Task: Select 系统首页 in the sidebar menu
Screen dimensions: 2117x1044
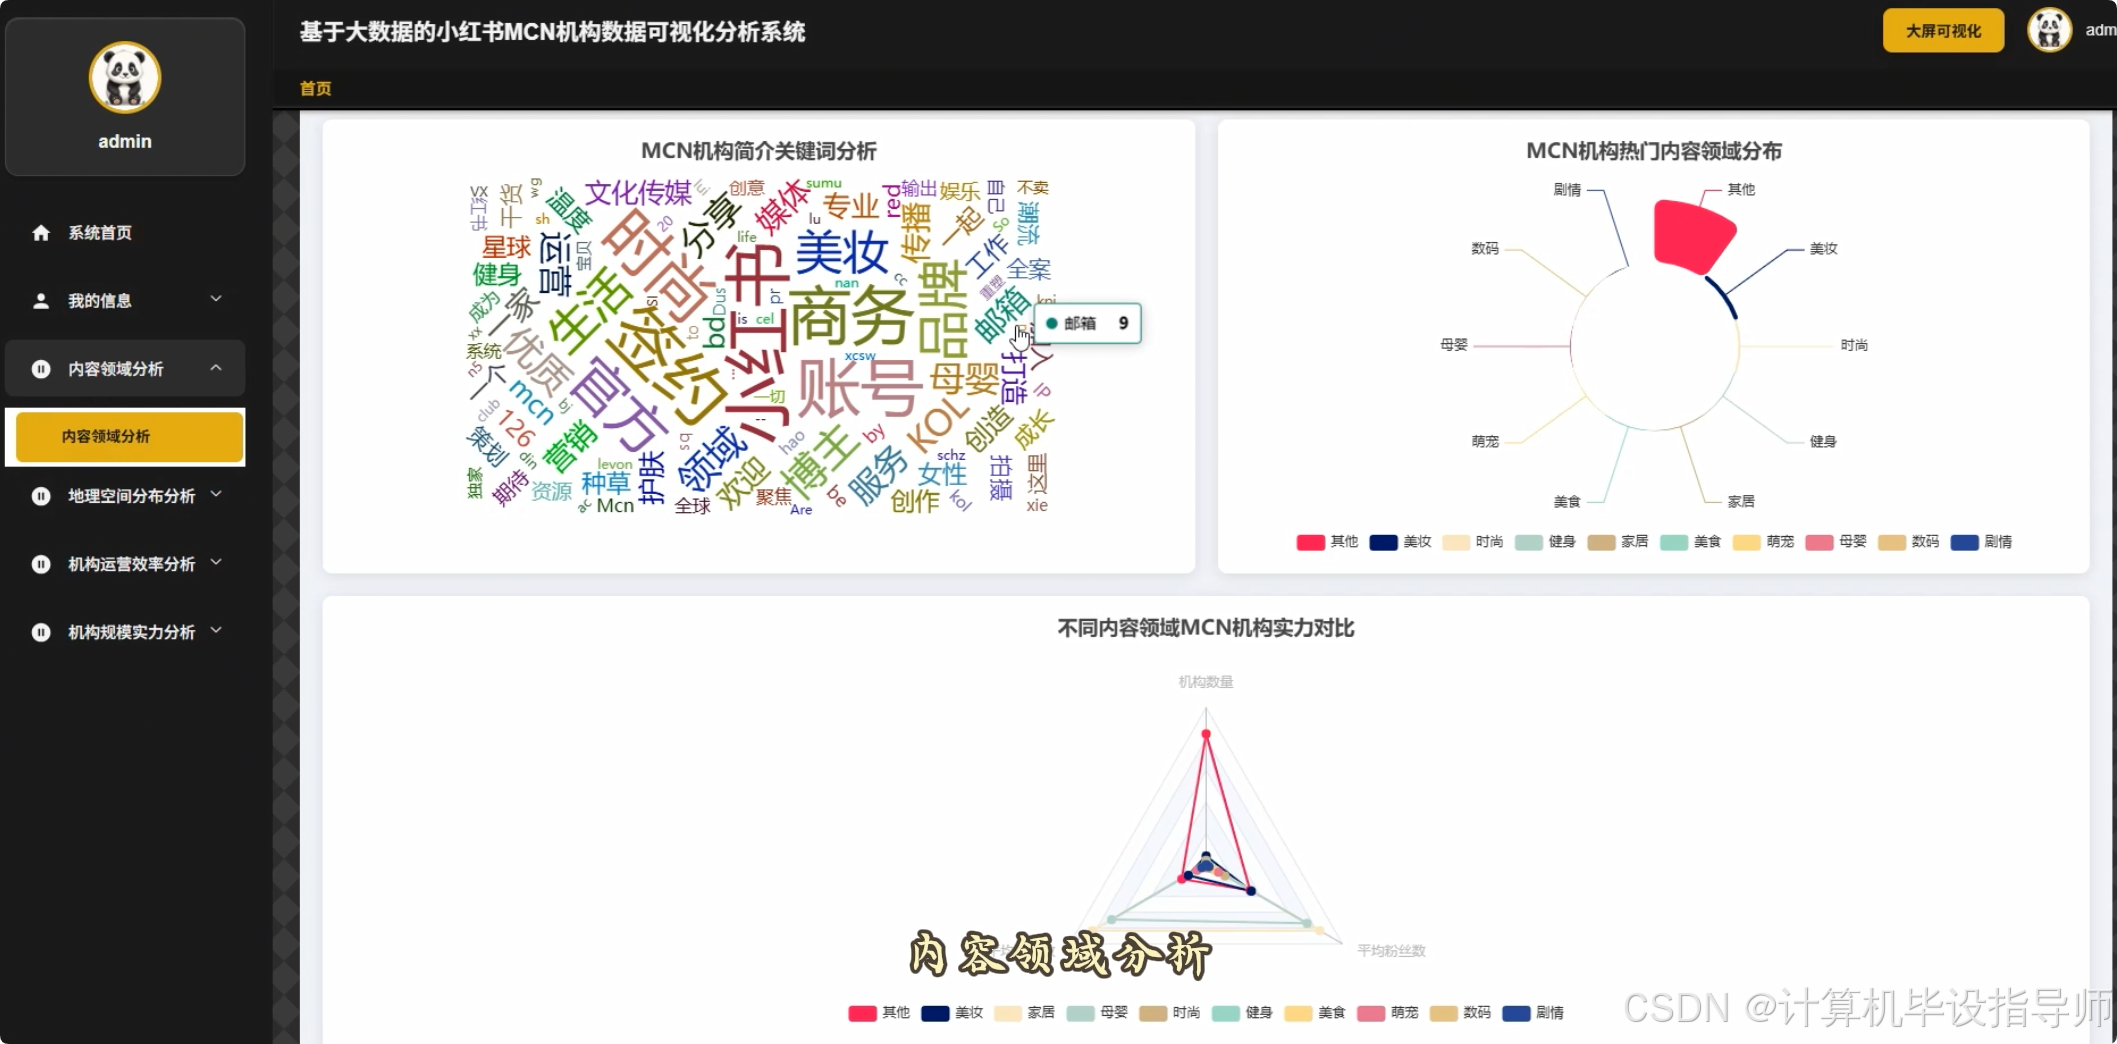Action: tap(98, 232)
